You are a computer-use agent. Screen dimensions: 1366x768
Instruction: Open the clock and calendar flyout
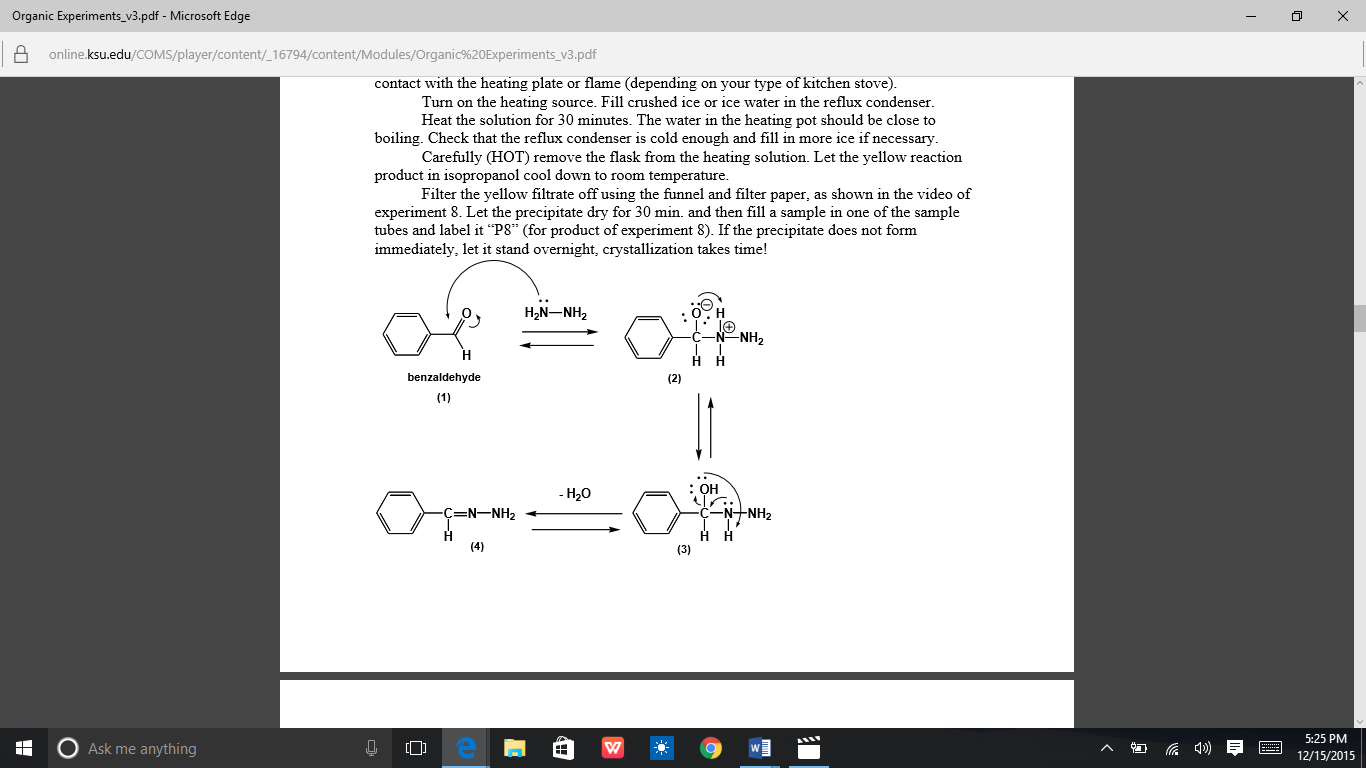click(x=1327, y=748)
